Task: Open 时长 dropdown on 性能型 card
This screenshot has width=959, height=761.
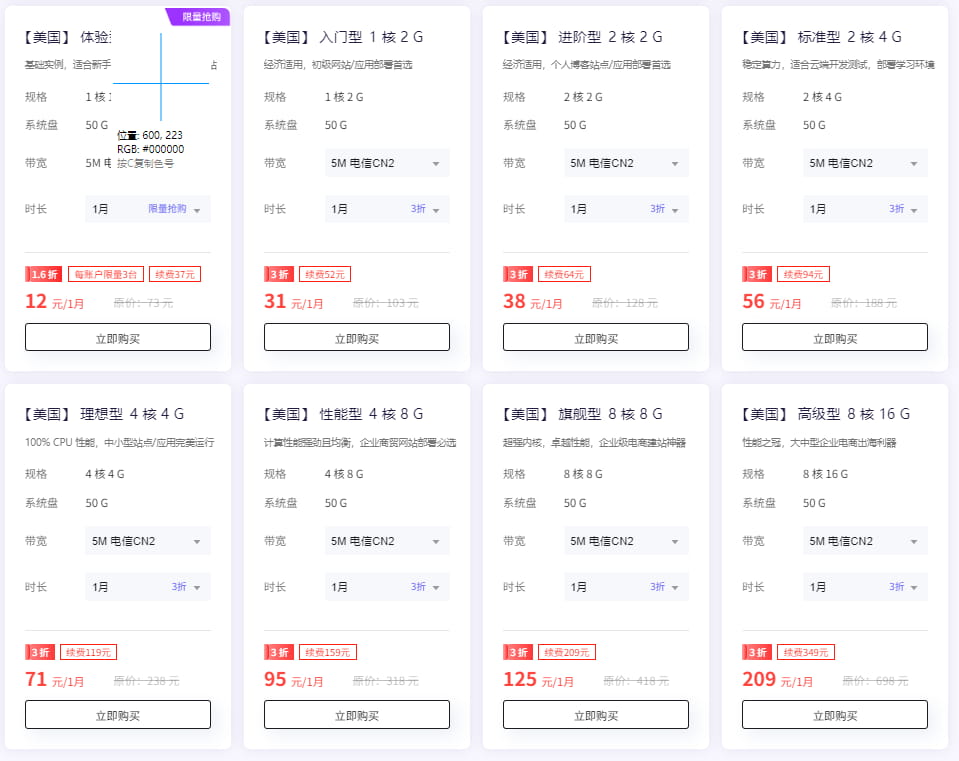Action: (x=387, y=587)
